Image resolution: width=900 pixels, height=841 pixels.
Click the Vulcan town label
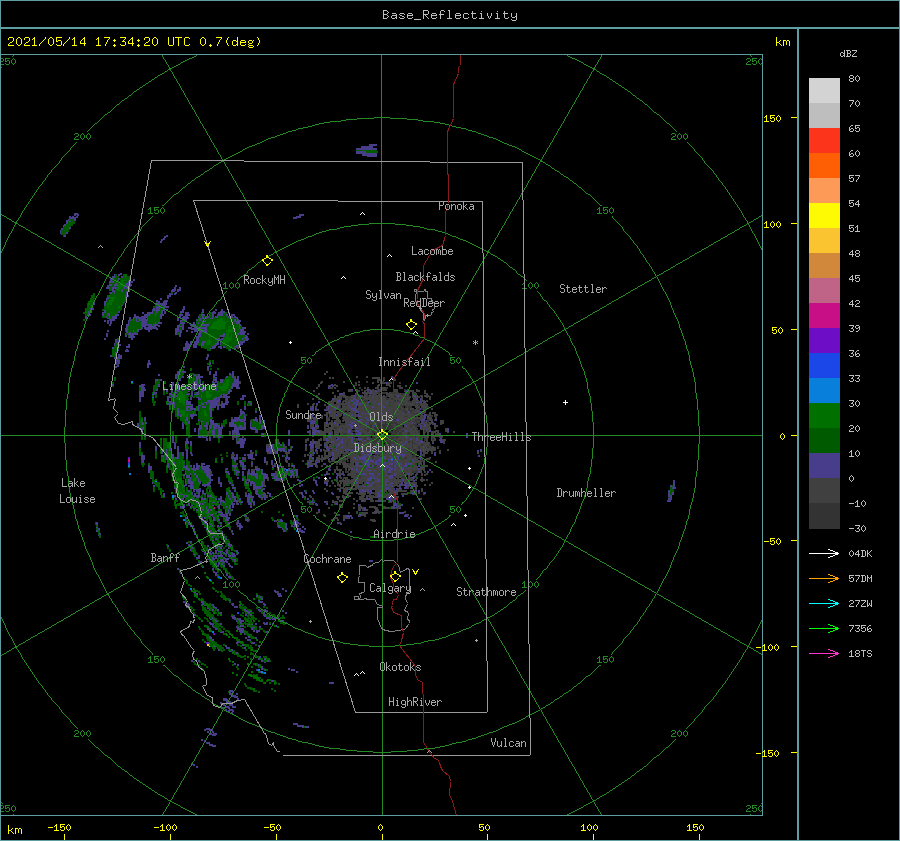[x=509, y=743]
